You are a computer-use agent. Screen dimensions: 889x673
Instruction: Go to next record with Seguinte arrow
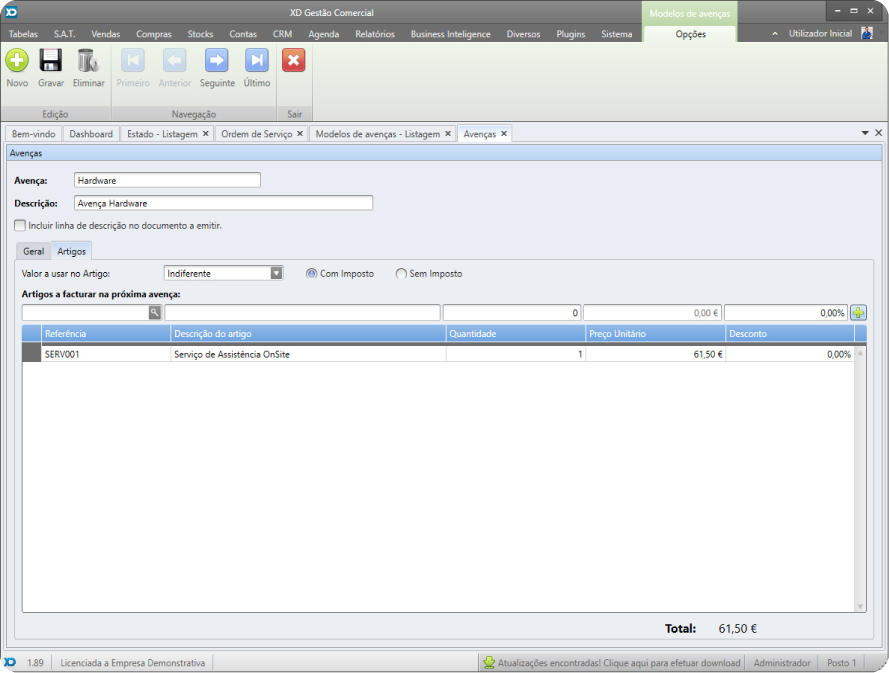pyautogui.click(x=217, y=61)
